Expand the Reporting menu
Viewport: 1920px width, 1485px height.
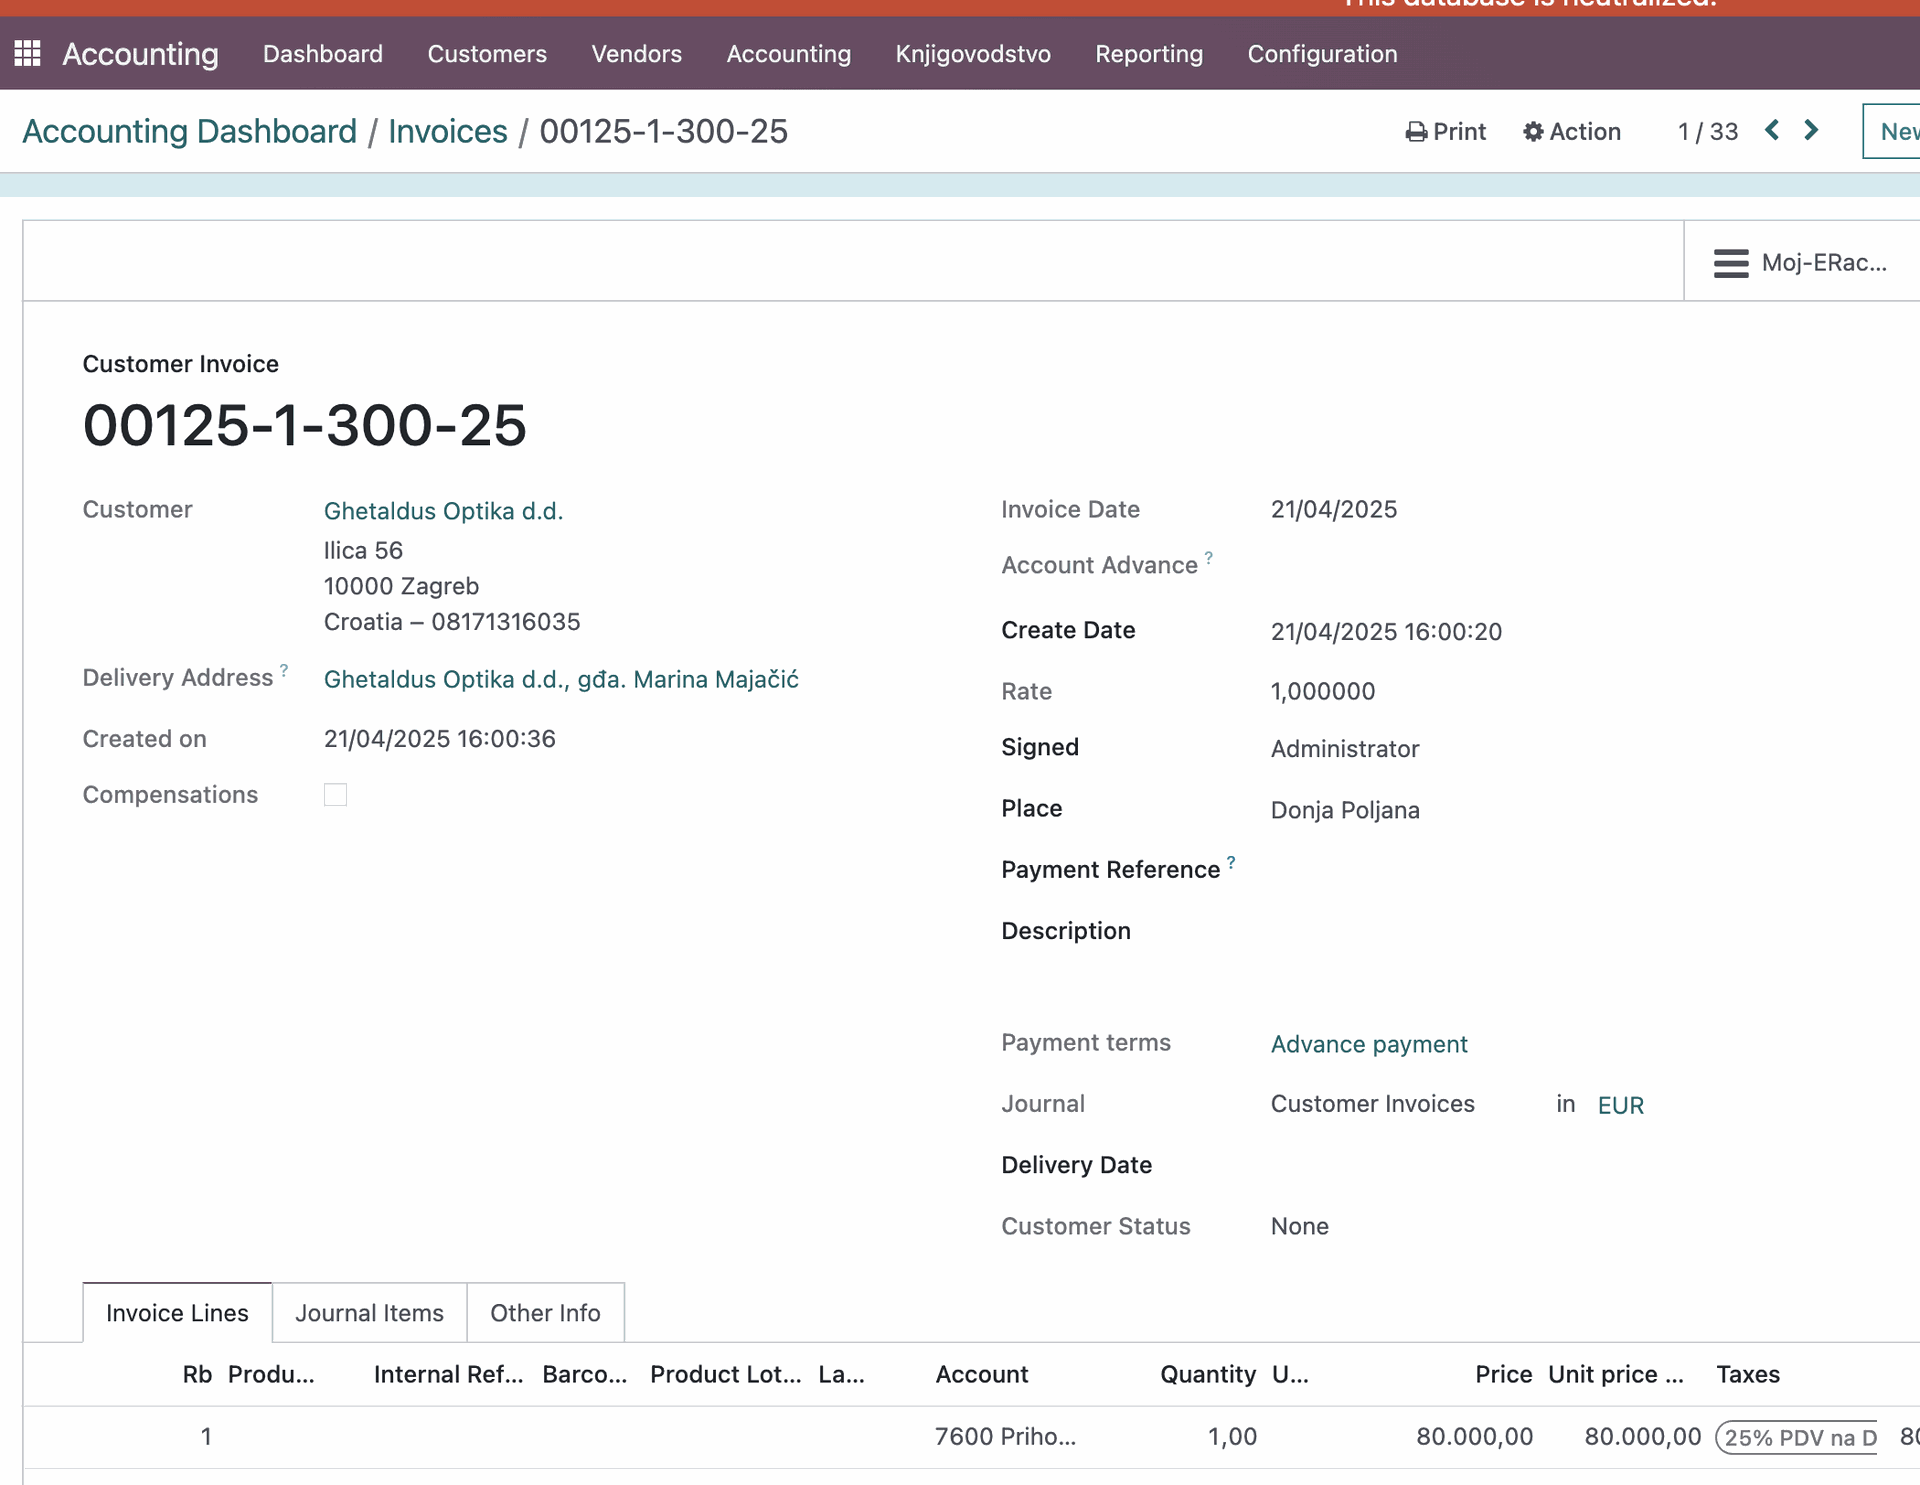(1148, 54)
